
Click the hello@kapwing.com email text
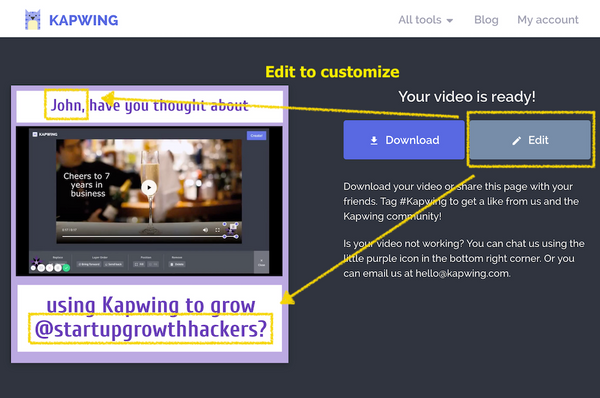pos(463,273)
